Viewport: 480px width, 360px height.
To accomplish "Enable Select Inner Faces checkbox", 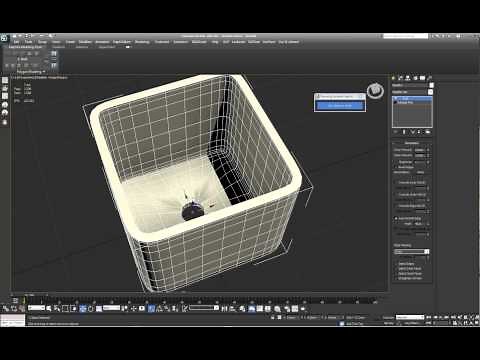I will click(396, 269).
